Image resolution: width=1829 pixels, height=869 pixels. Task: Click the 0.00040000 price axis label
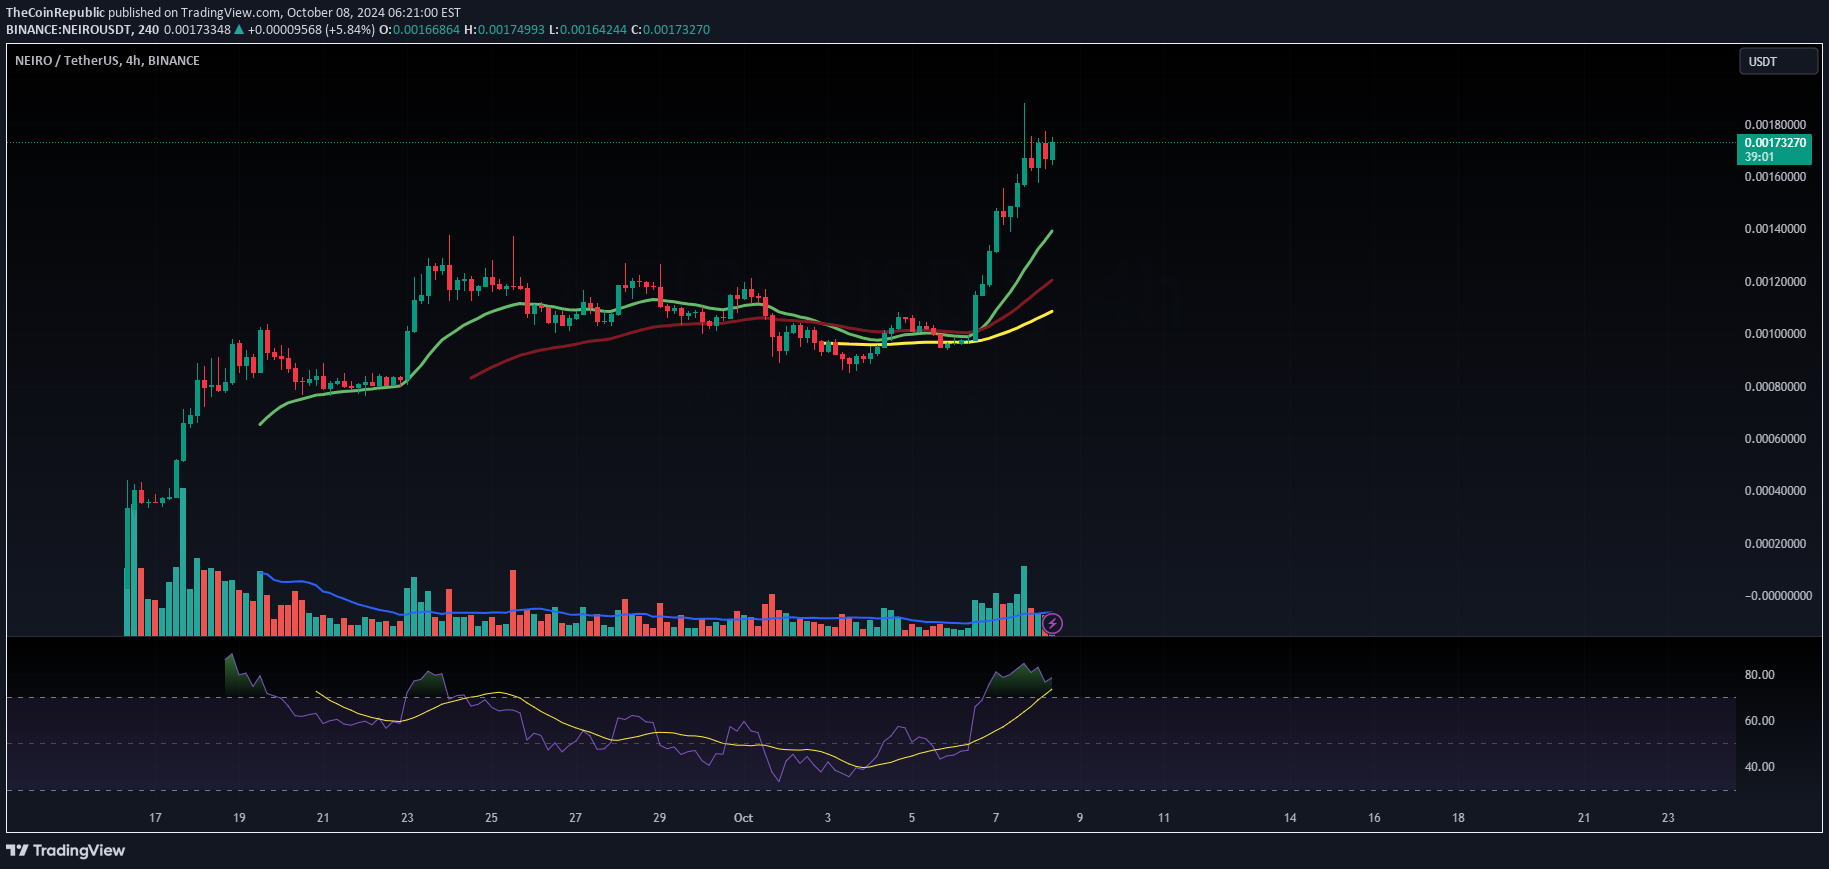coord(1775,491)
